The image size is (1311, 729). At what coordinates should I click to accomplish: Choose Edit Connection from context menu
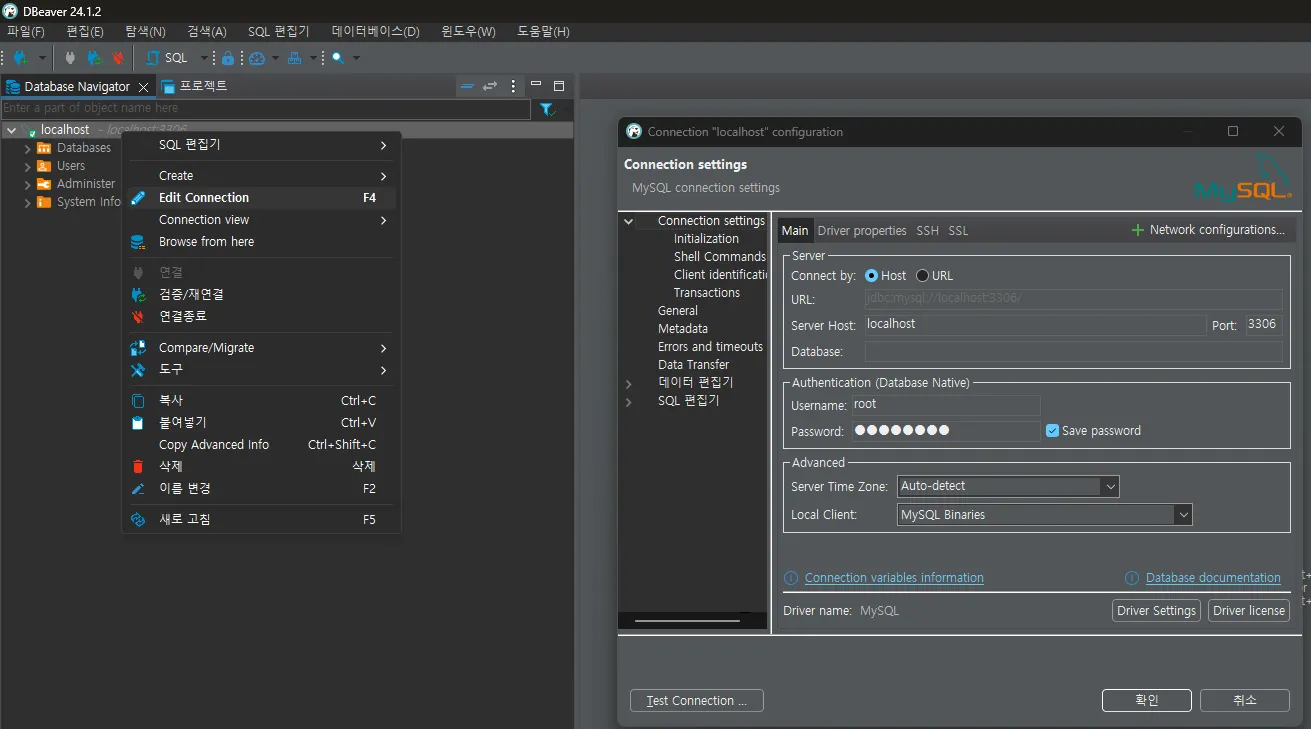pyautogui.click(x=204, y=198)
